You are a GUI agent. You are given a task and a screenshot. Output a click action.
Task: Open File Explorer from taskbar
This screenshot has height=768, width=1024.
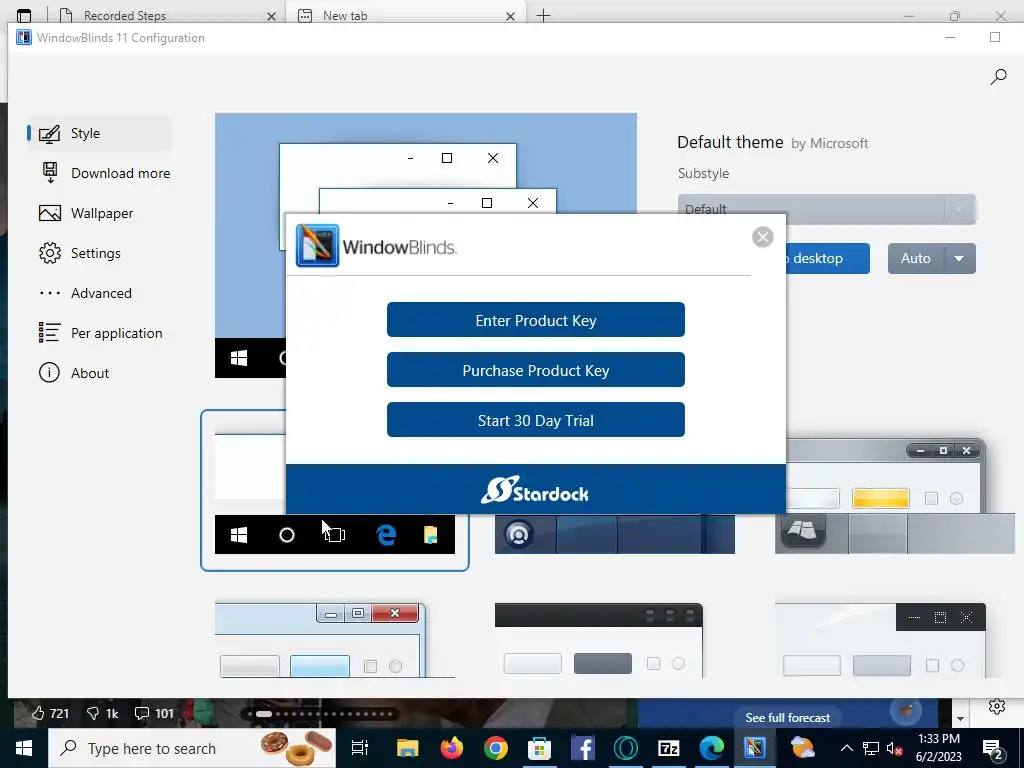pyautogui.click(x=408, y=748)
